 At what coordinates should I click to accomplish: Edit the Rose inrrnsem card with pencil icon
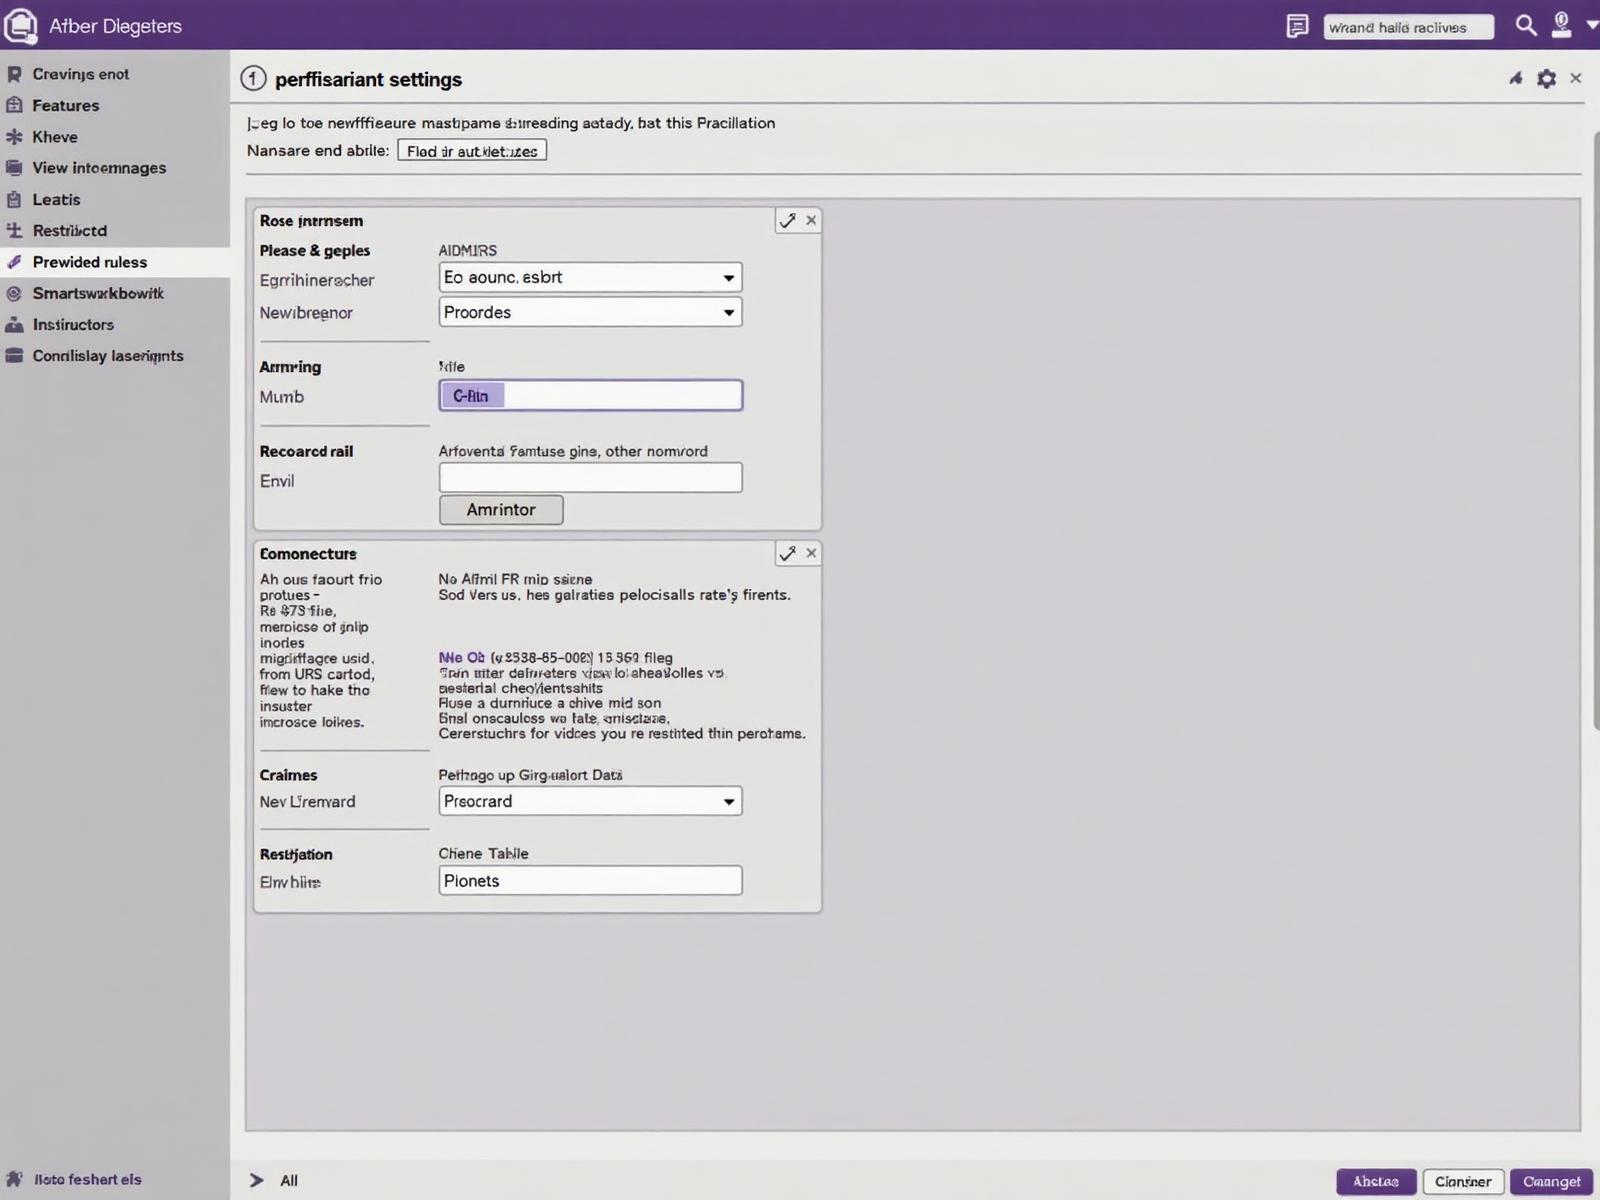pos(788,220)
